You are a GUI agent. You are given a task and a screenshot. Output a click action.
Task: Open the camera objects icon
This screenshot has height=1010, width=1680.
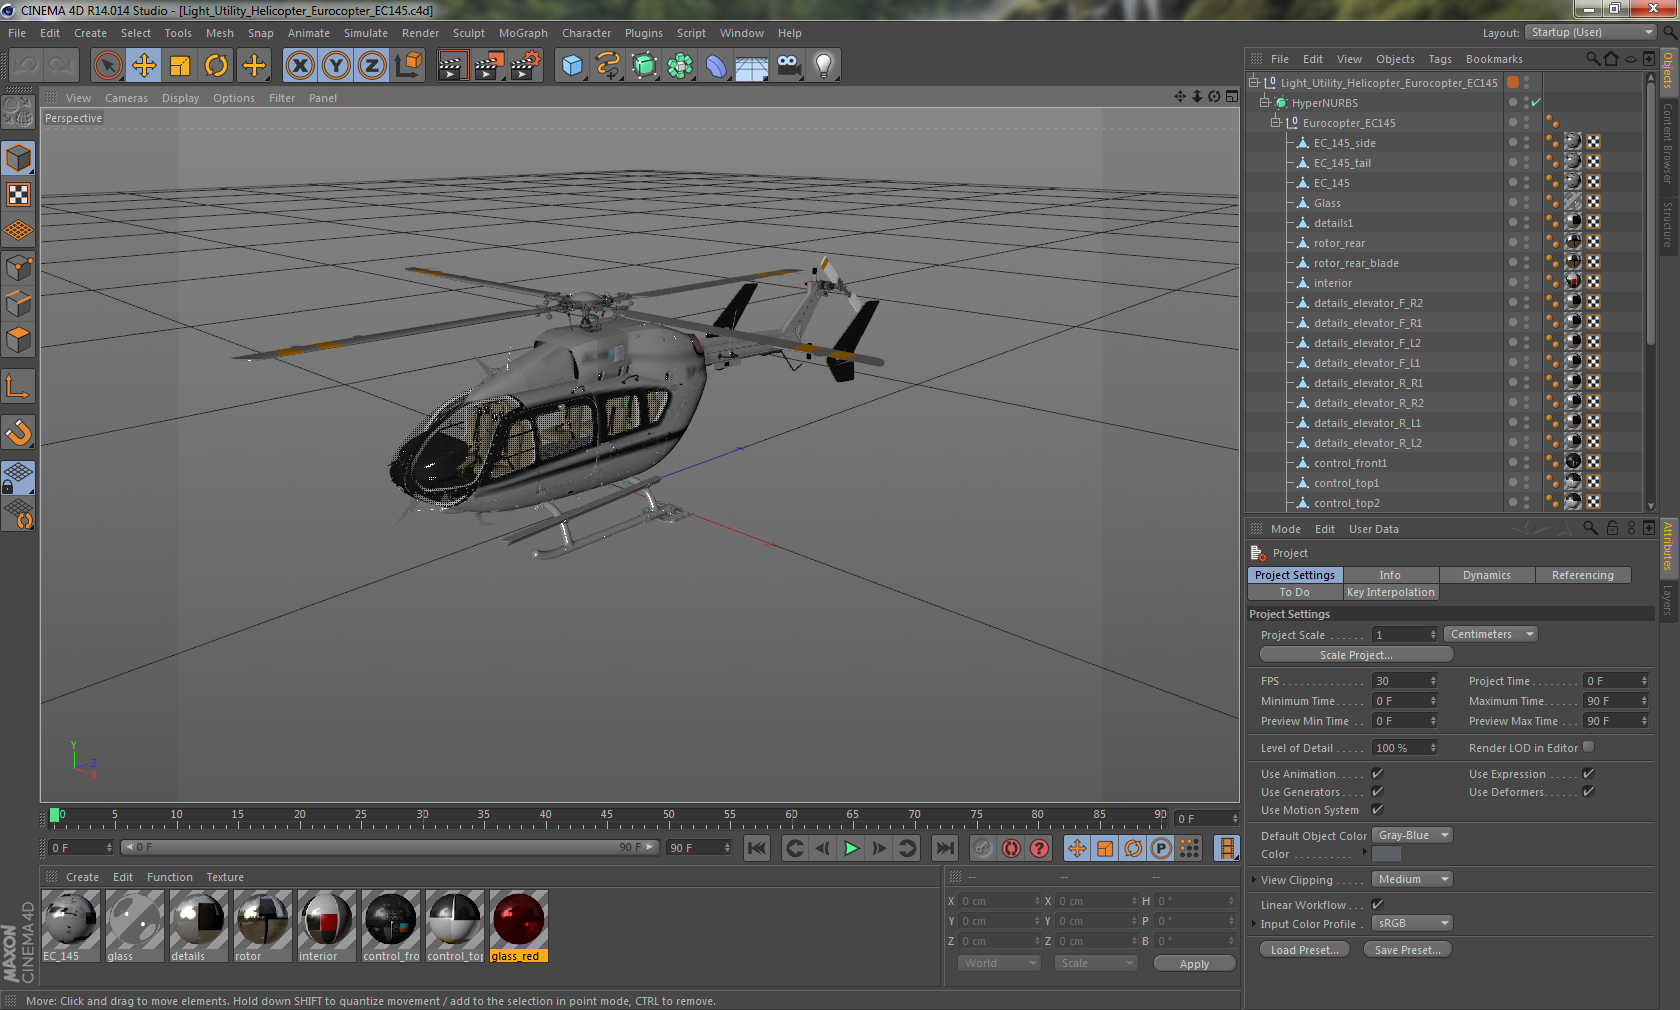point(788,66)
